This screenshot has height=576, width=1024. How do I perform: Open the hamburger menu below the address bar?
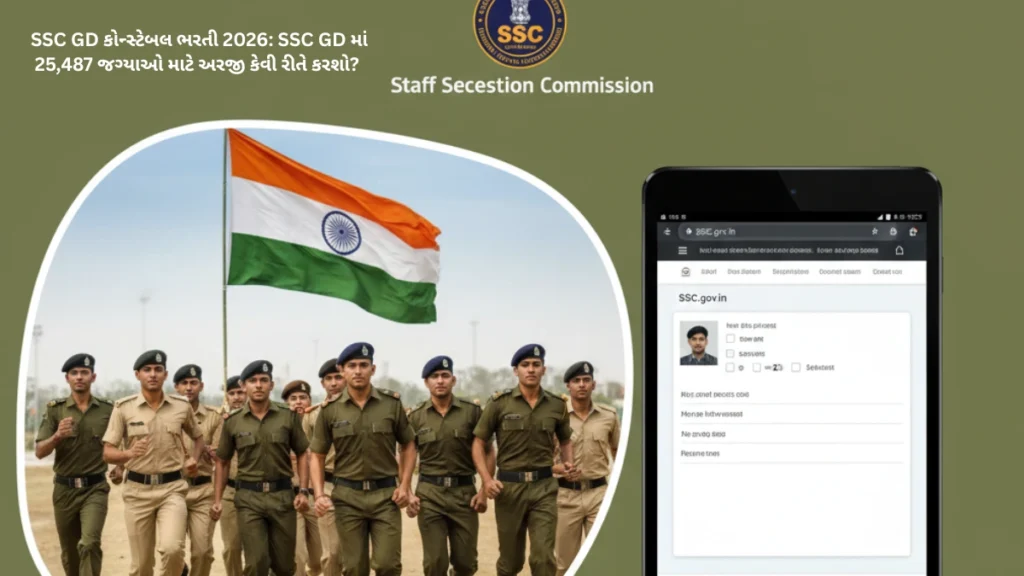click(x=683, y=251)
